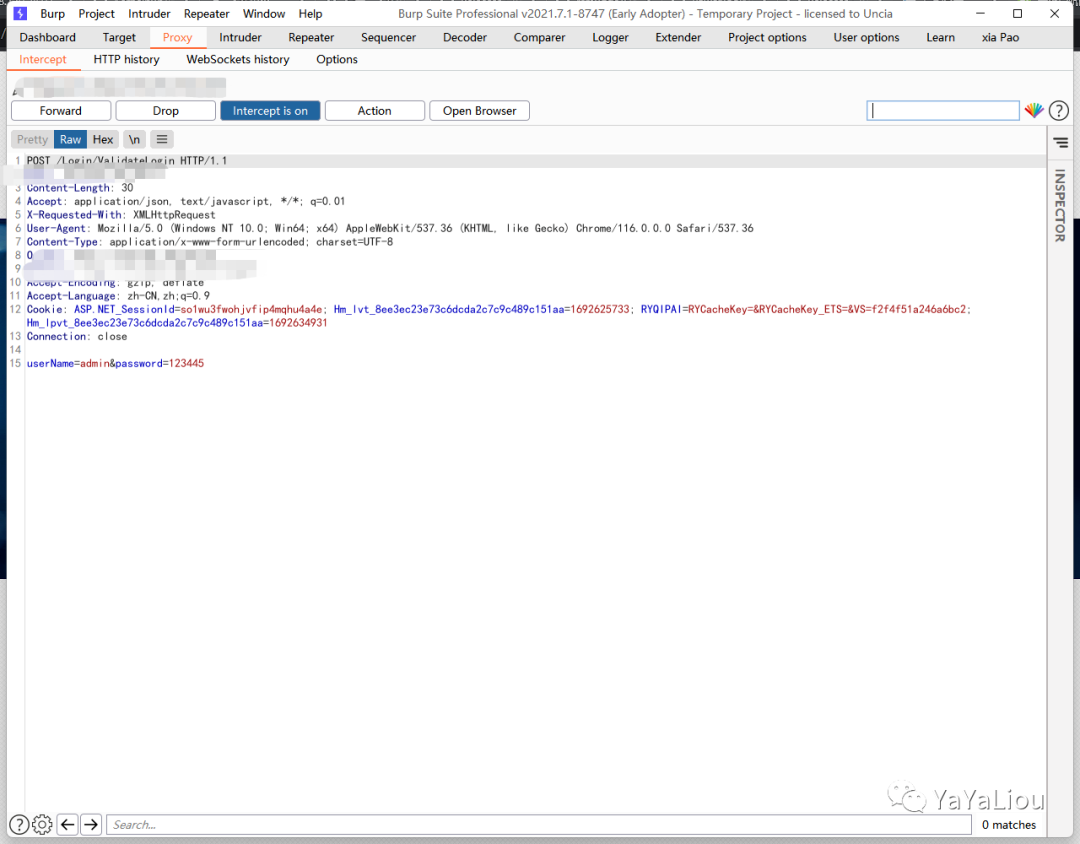
Task: Click the Content-Type header line
Action: point(209,242)
